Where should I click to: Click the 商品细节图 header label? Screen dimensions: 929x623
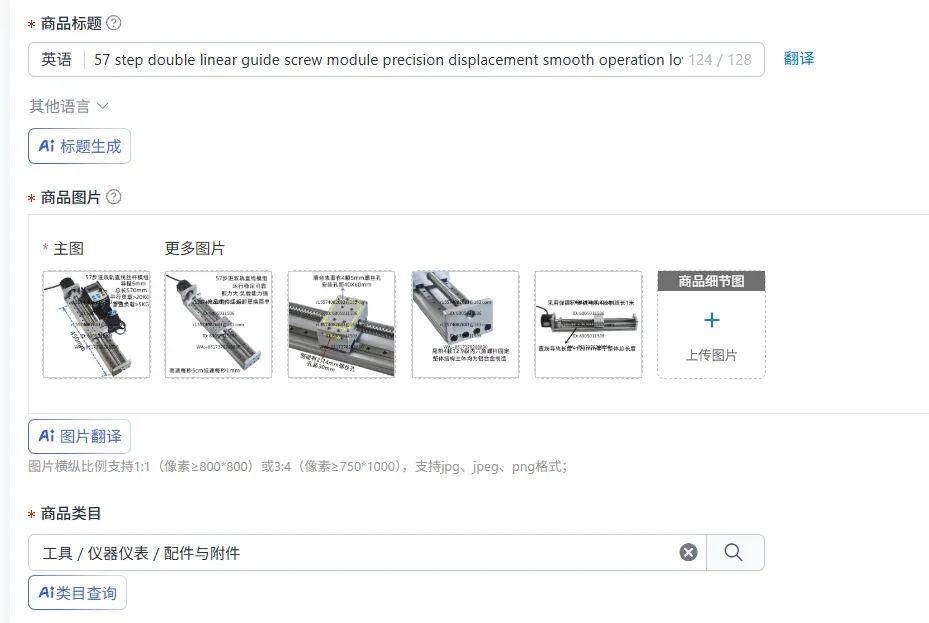pos(712,281)
